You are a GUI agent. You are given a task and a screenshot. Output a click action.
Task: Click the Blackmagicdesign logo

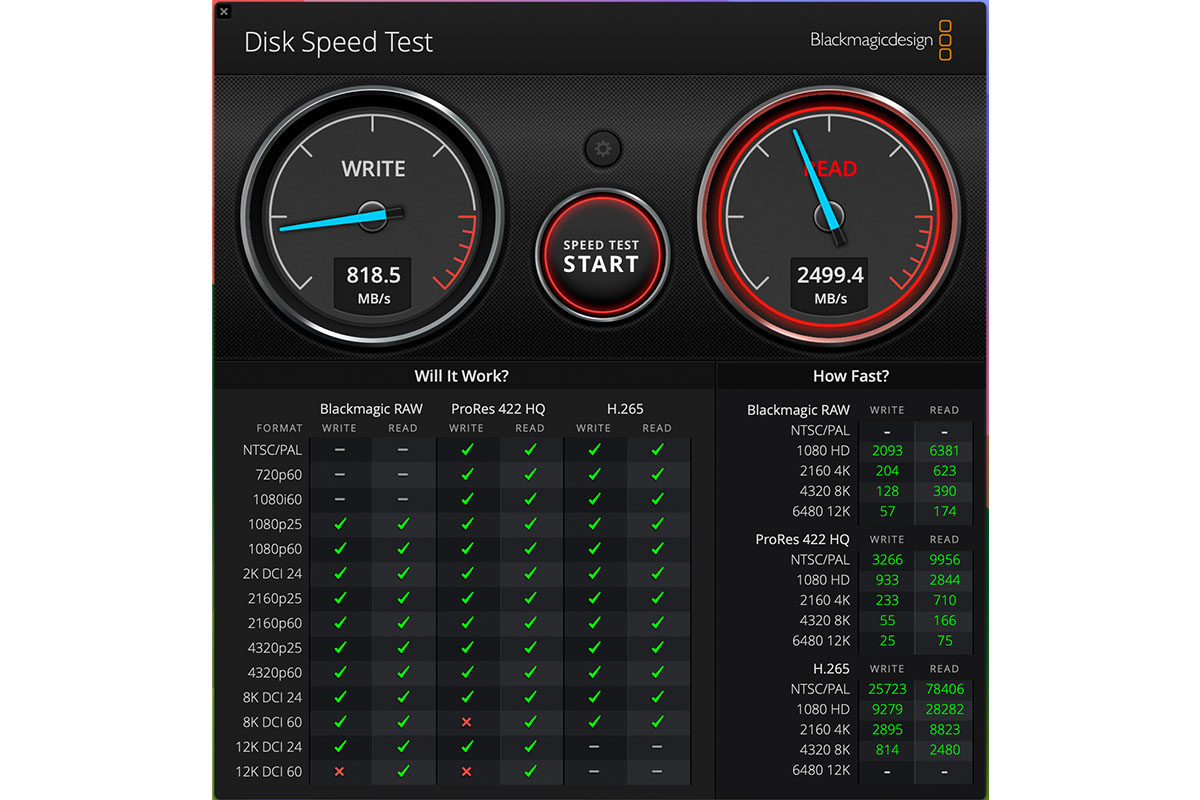[x=880, y=41]
